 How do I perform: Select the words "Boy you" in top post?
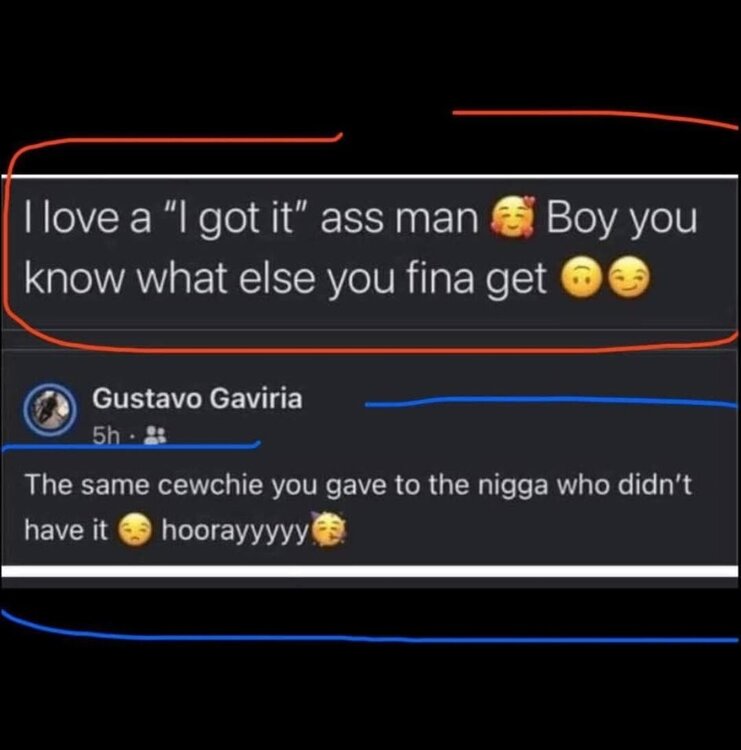pos(621,220)
